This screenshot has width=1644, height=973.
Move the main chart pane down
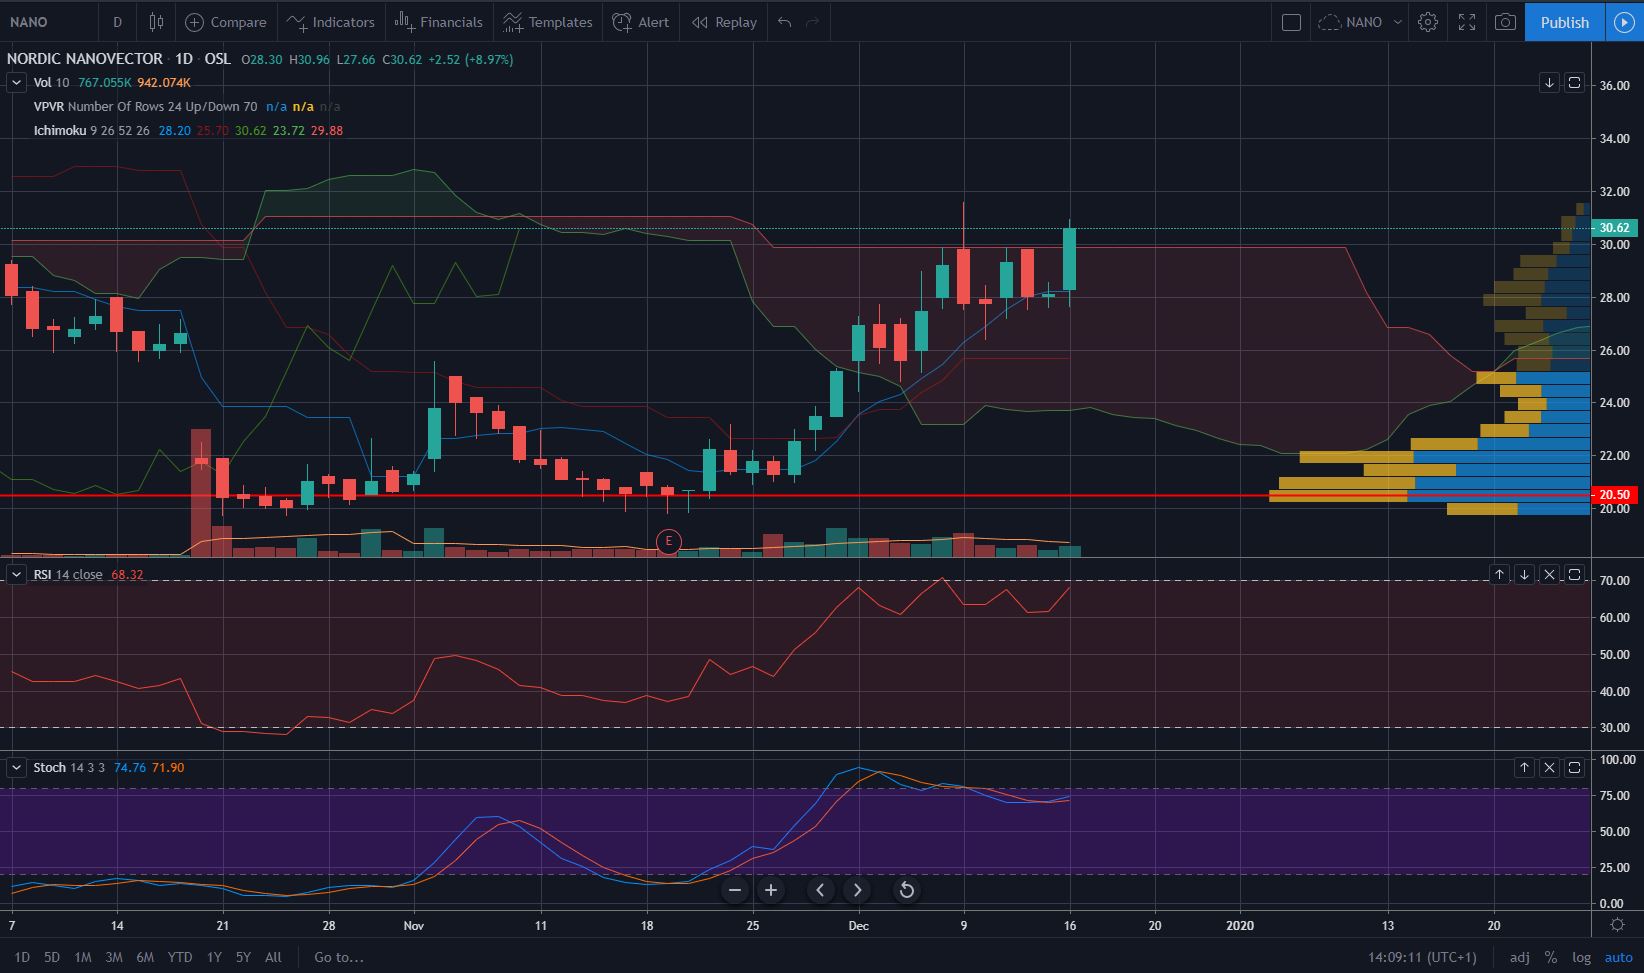1549,83
